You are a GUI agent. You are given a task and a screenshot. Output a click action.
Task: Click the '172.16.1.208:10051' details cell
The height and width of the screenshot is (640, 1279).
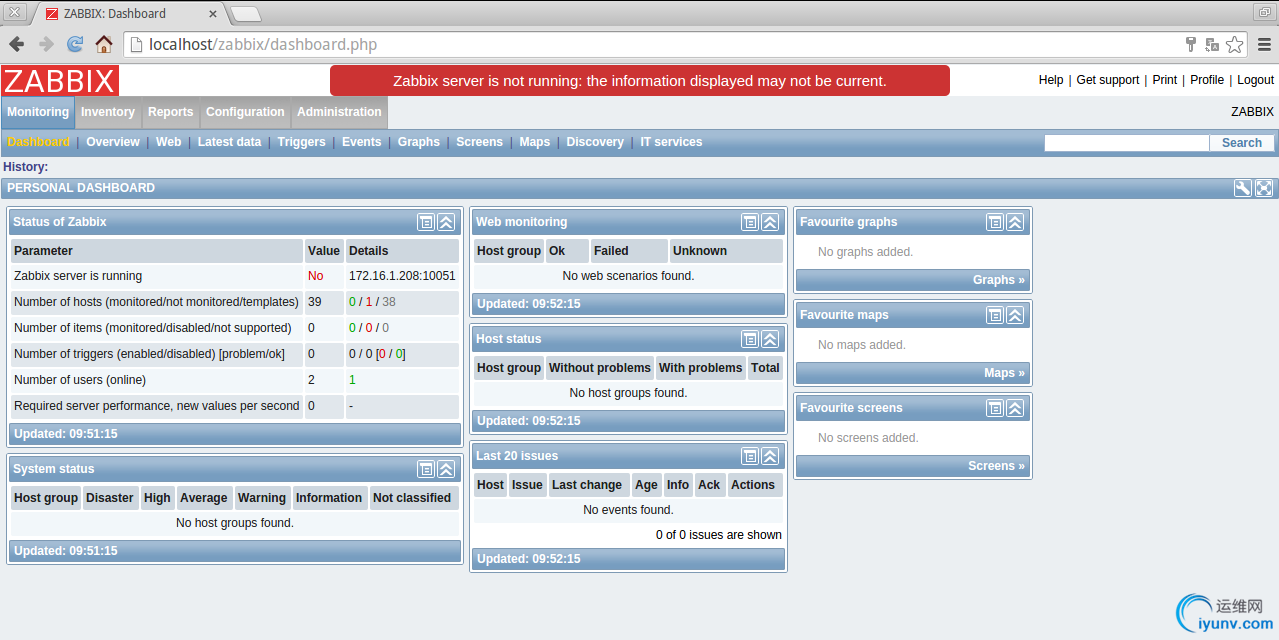point(402,276)
